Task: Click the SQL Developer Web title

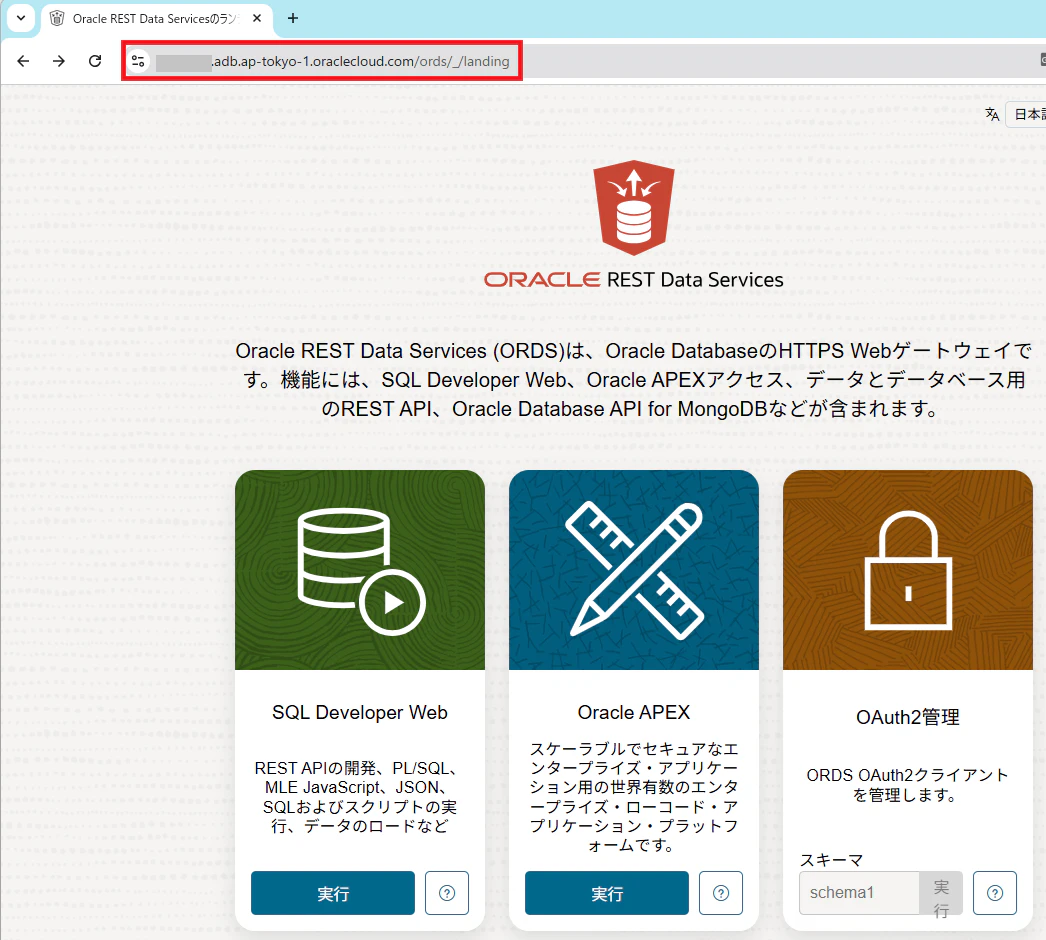Action: click(360, 713)
